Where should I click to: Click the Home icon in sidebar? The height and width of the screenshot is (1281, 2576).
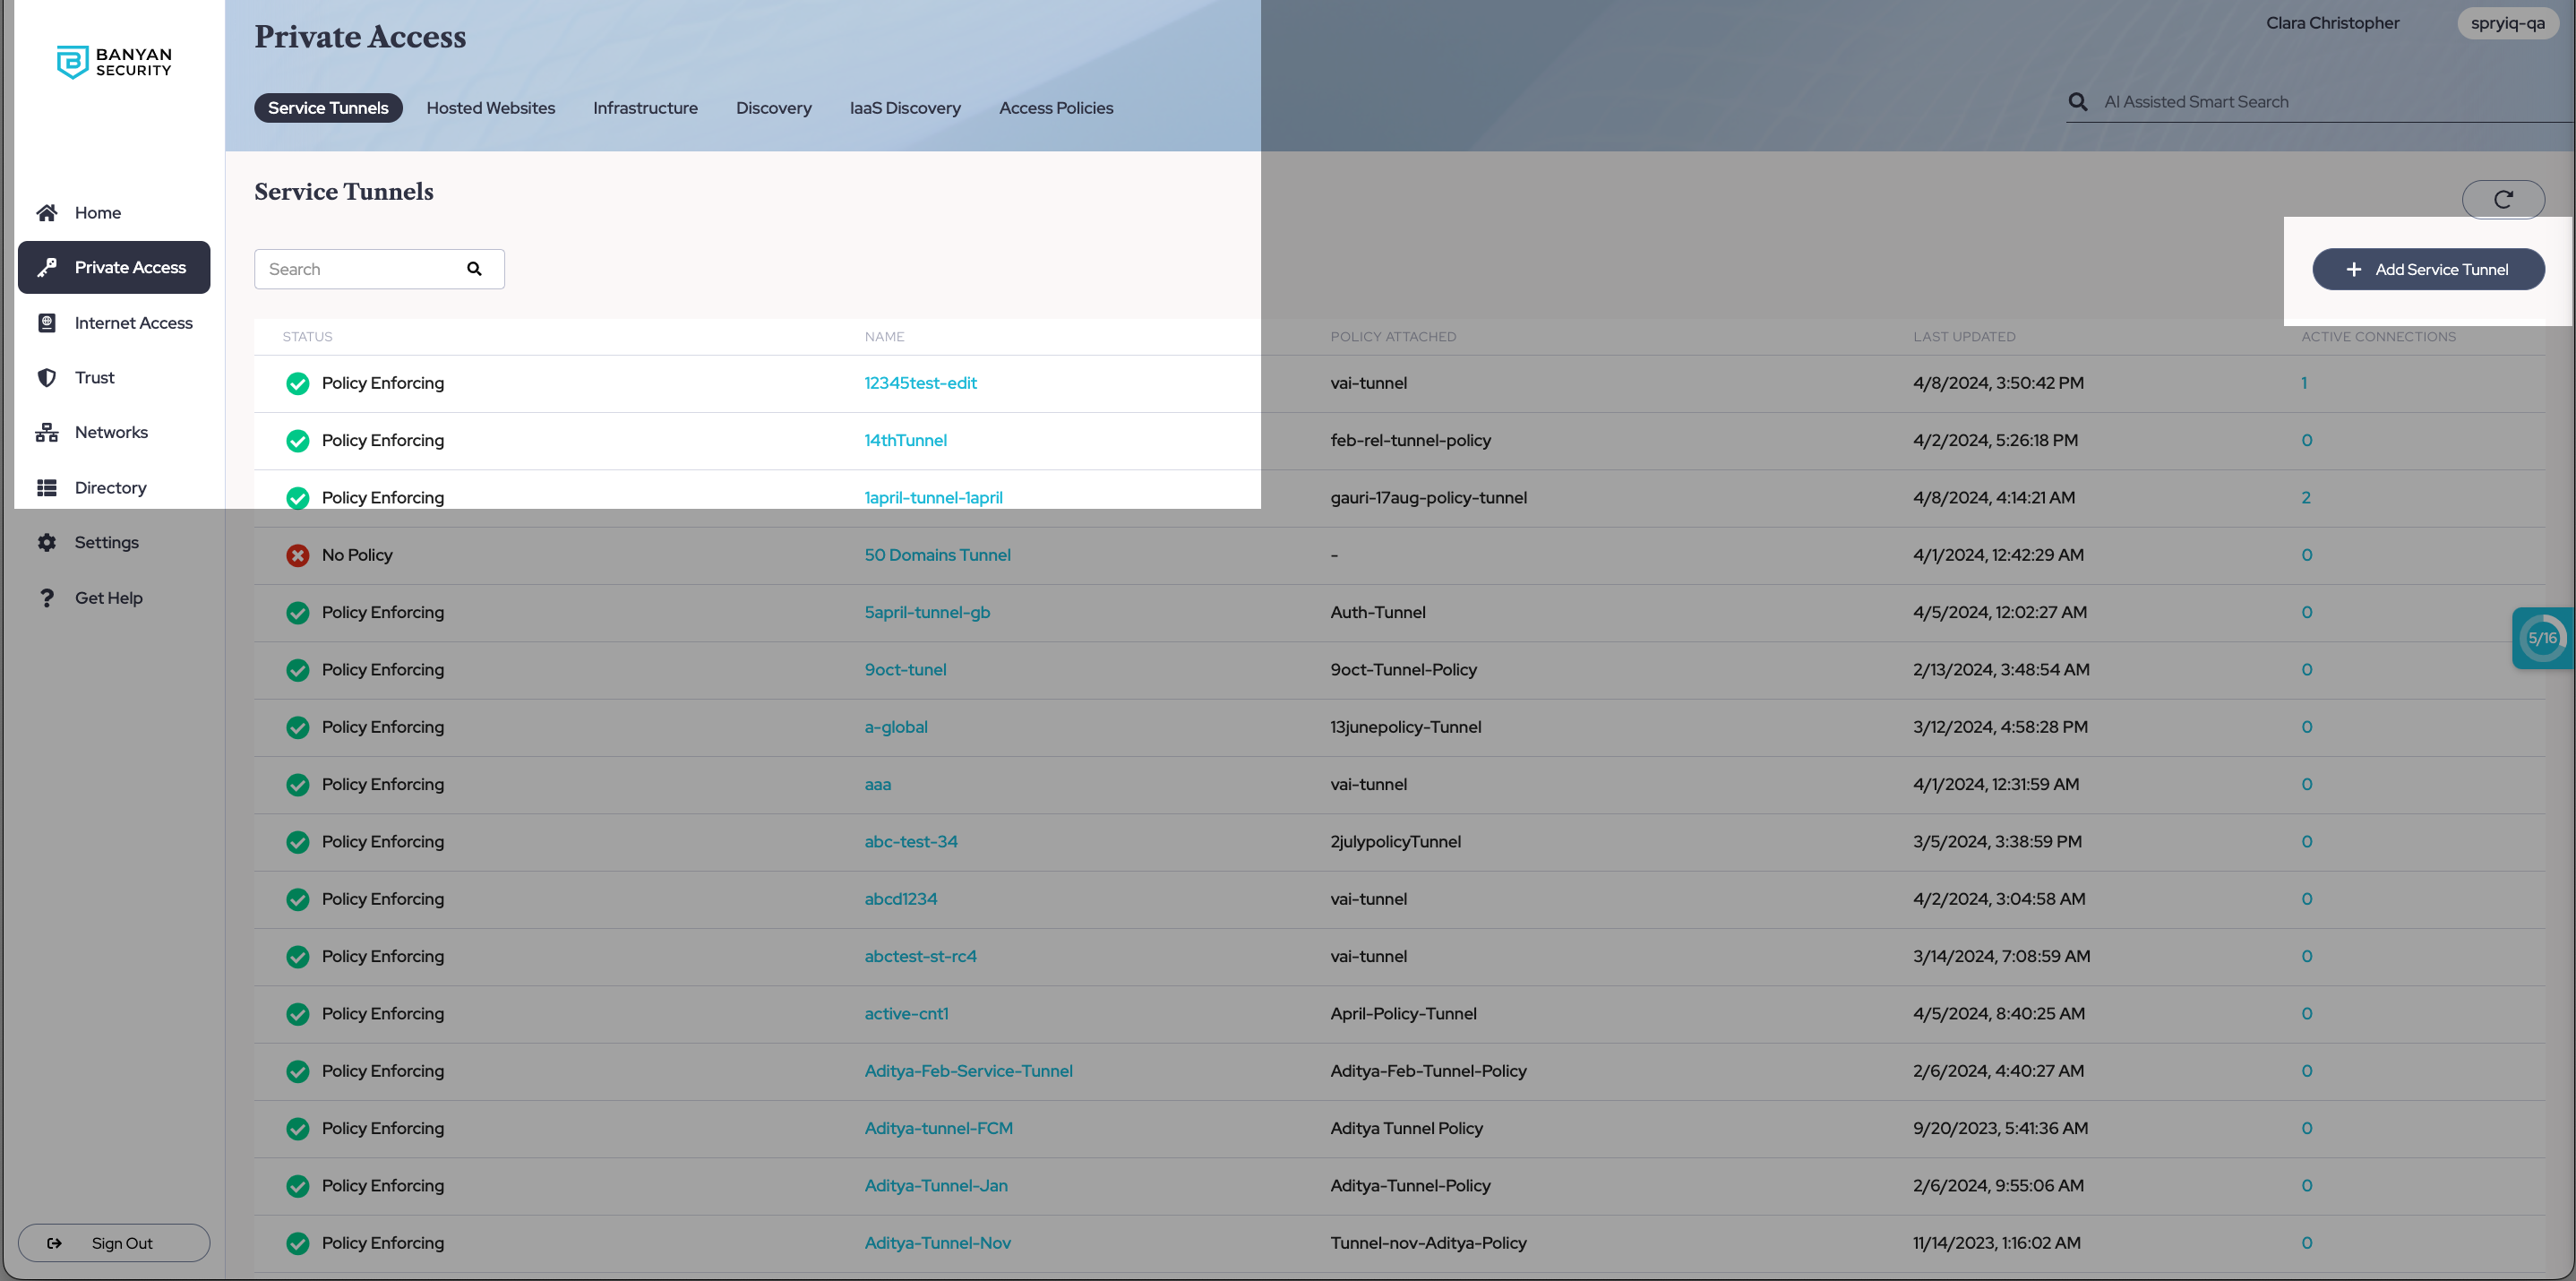click(47, 213)
